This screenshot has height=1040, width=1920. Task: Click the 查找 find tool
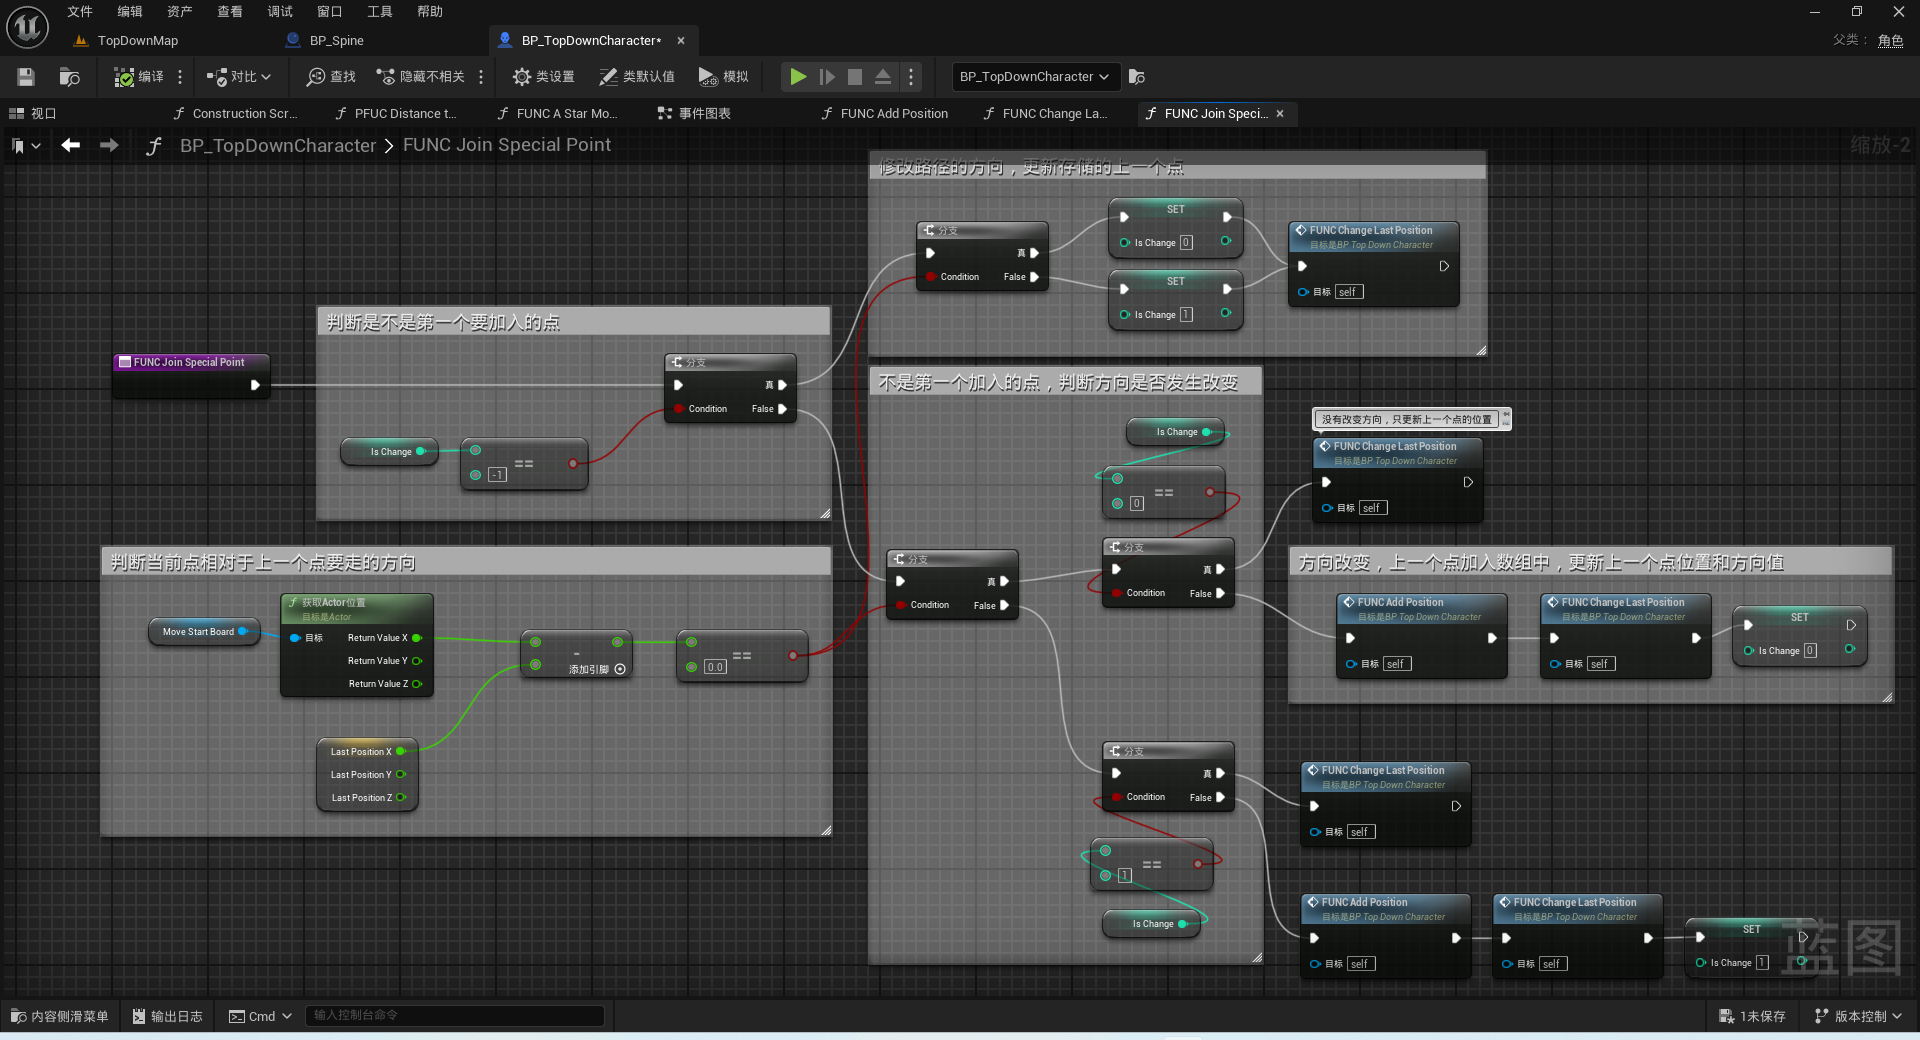click(x=331, y=77)
